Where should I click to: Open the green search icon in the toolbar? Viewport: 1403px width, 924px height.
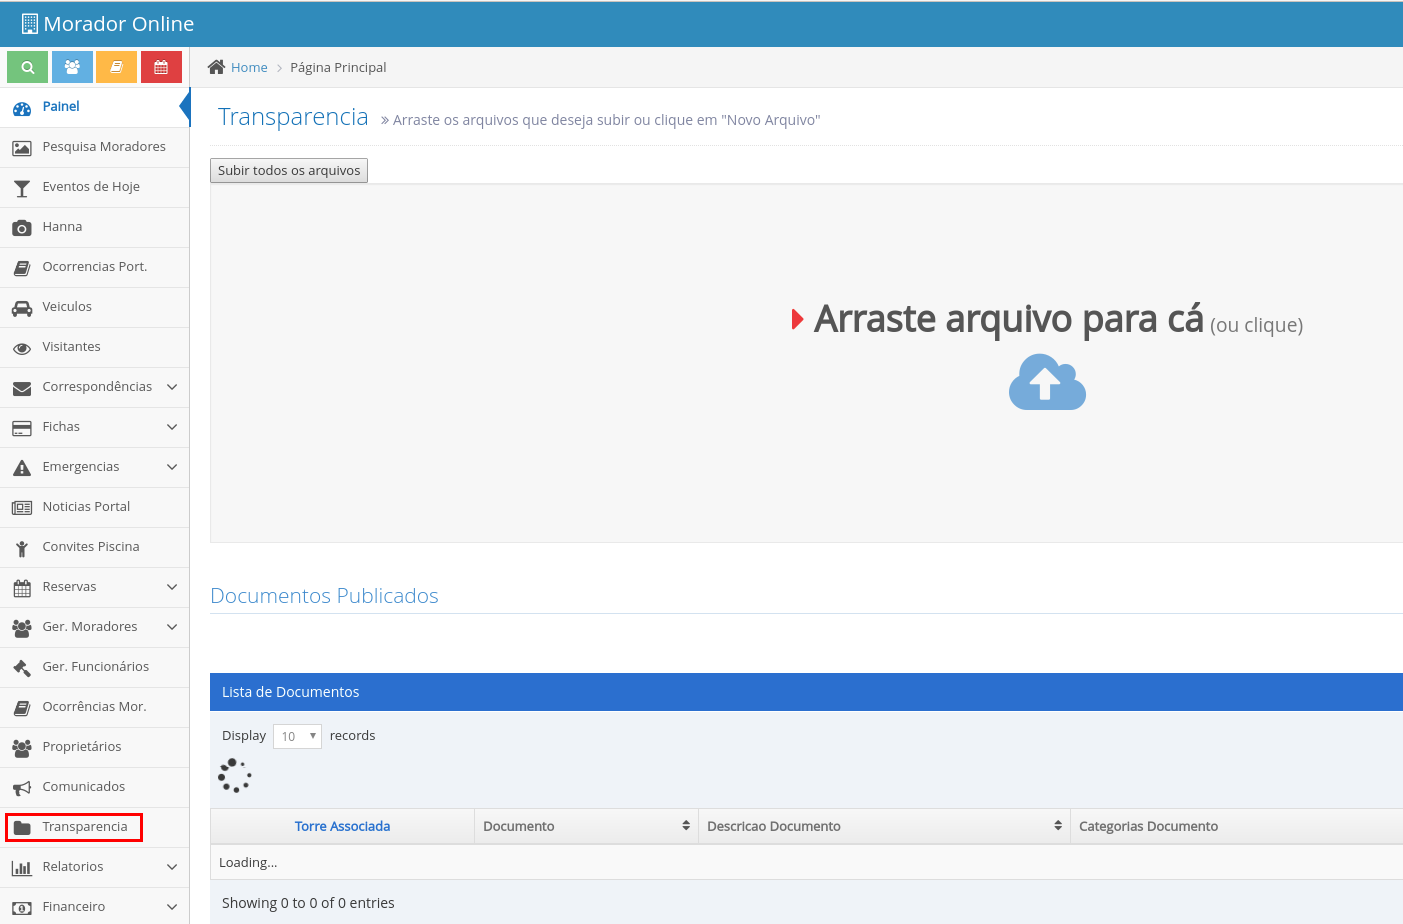27,66
